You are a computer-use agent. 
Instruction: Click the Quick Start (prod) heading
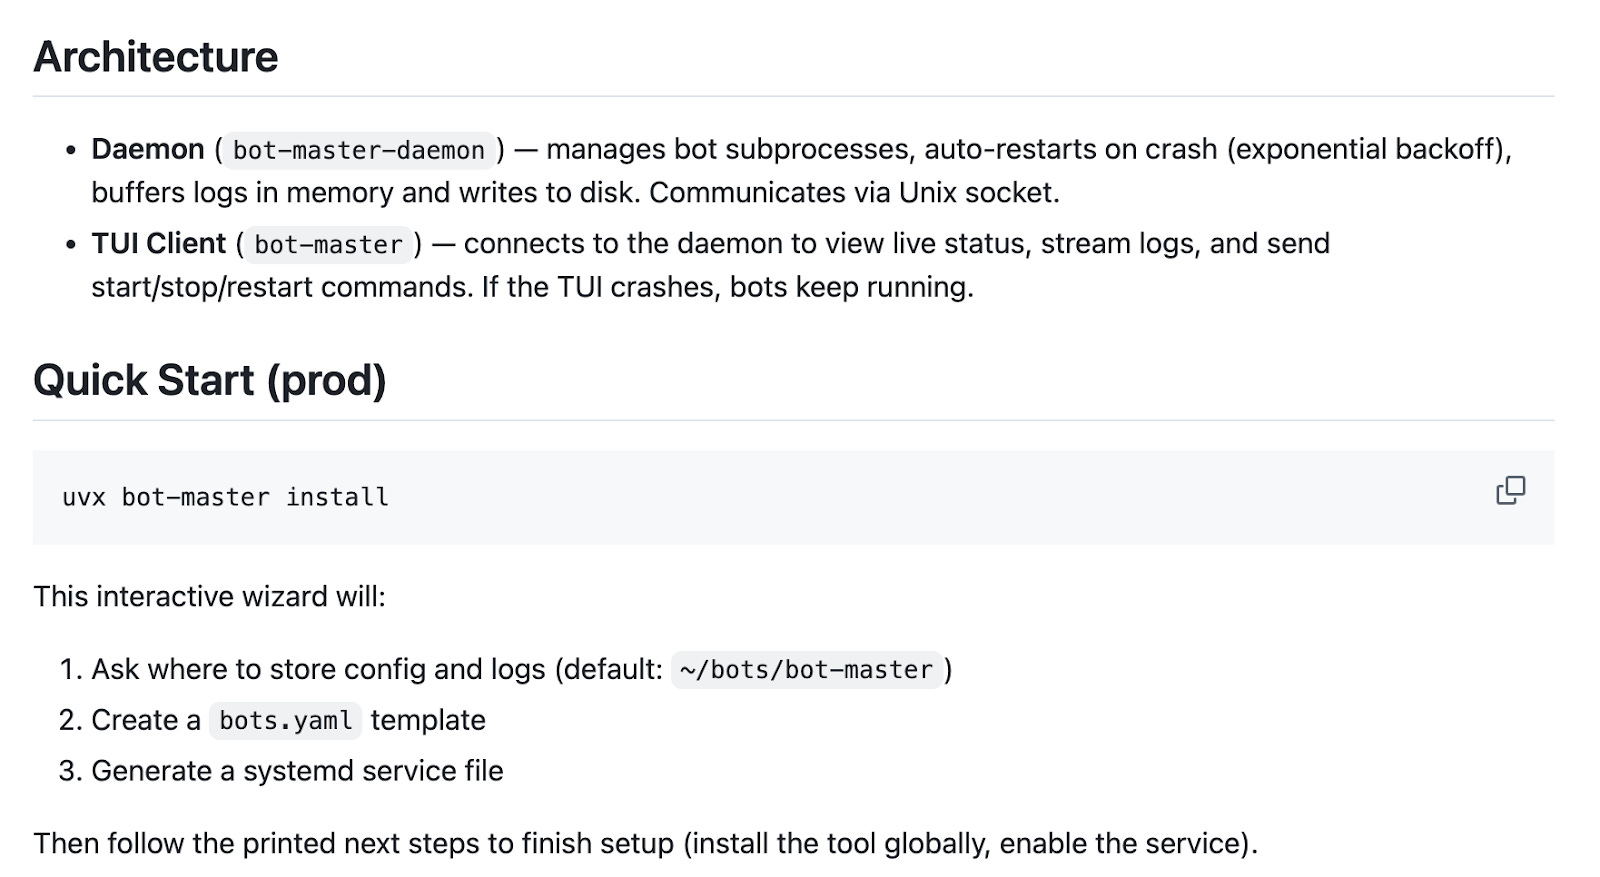tap(210, 381)
